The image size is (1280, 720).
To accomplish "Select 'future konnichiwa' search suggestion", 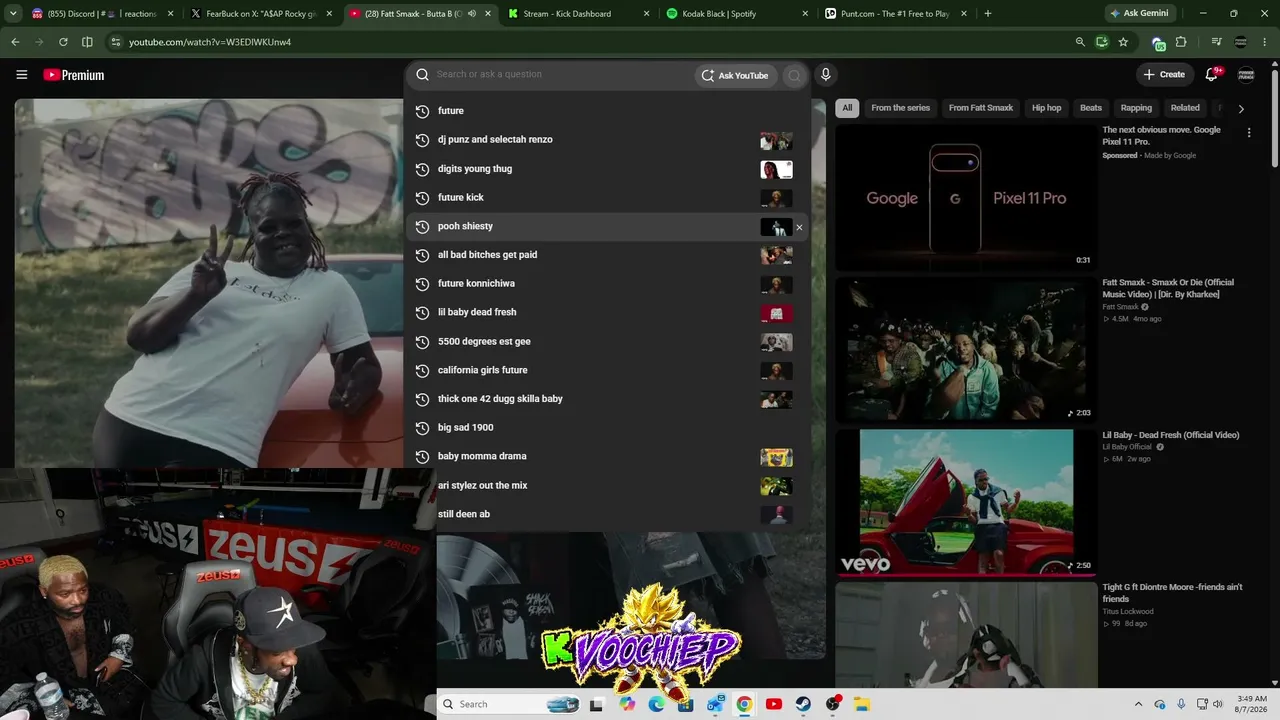I will coord(607,284).
